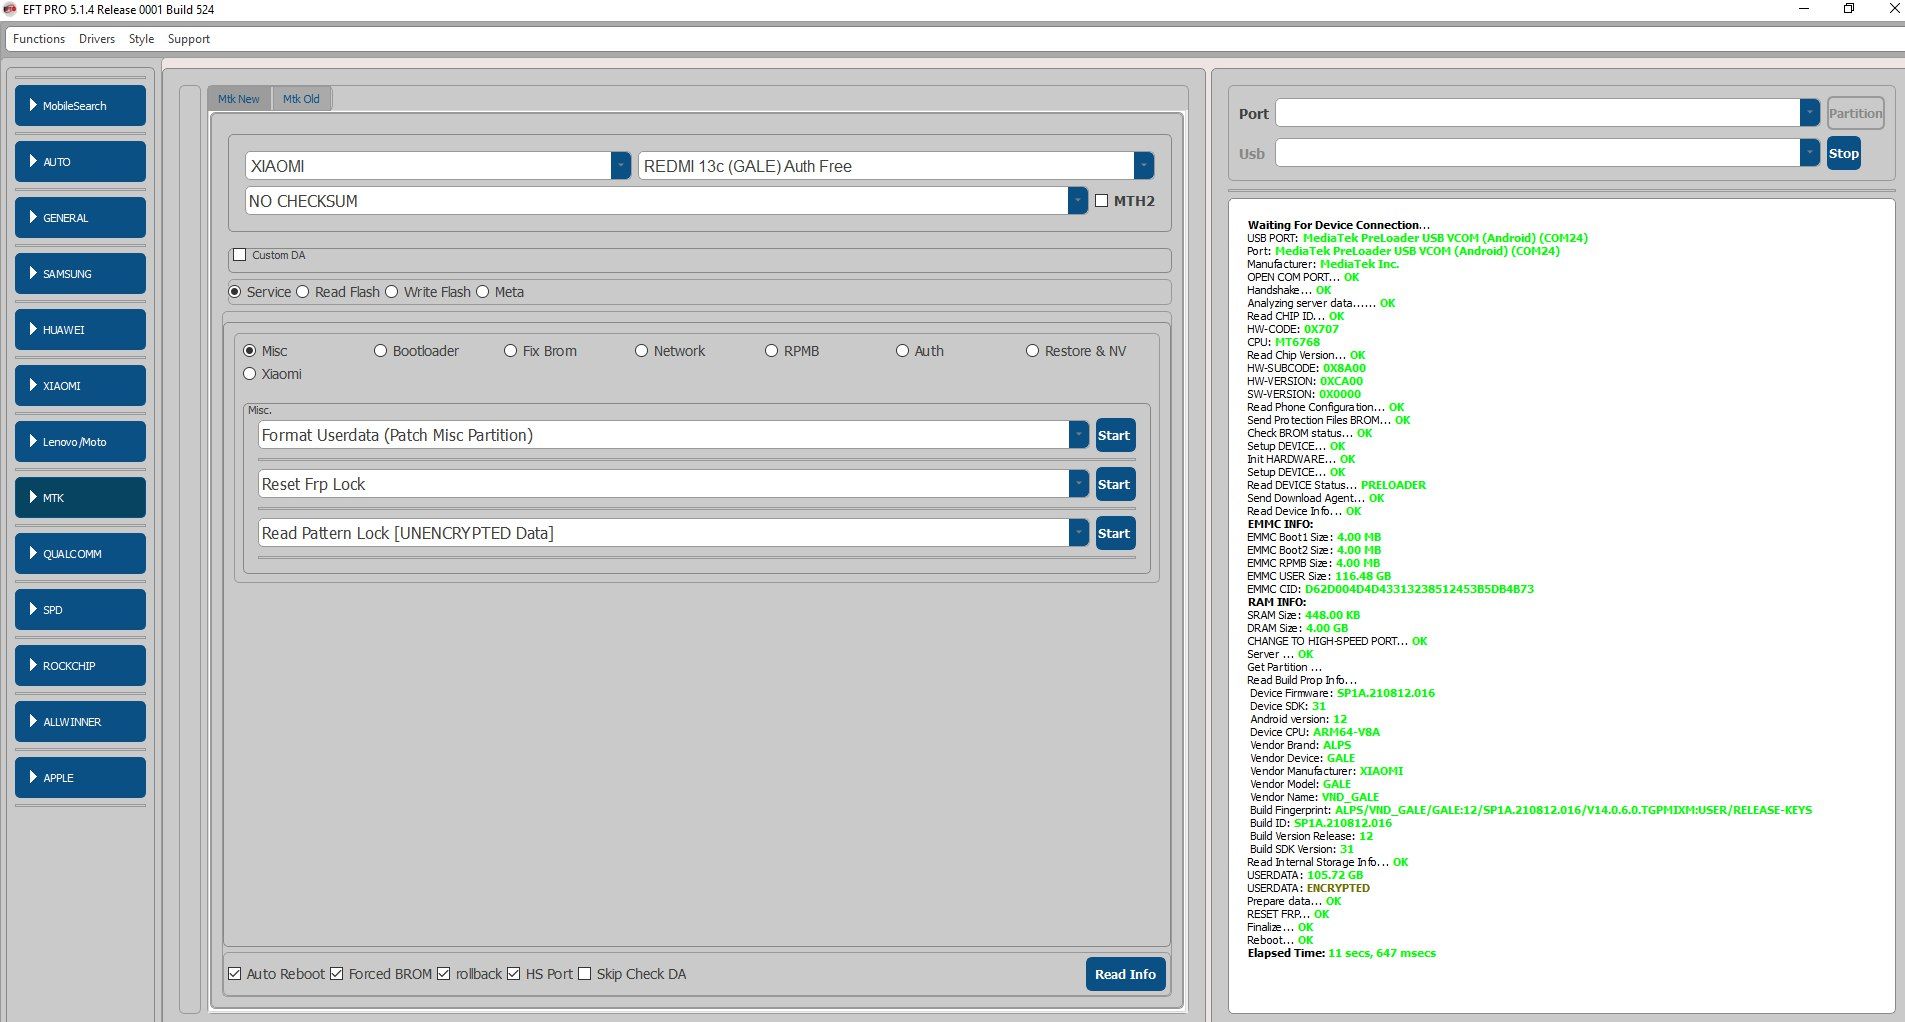The width and height of the screenshot is (1905, 1022).
Task: Switch to the Mtk Old tab
Action: click(301, 99)
